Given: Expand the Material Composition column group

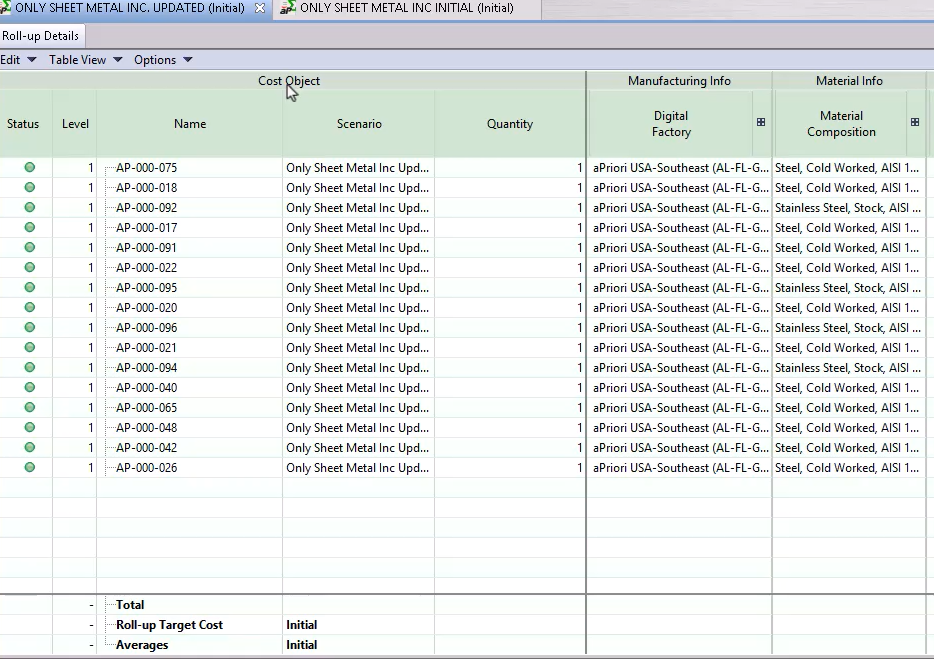Looking at the screenshot, I should (x=914, y=123).
